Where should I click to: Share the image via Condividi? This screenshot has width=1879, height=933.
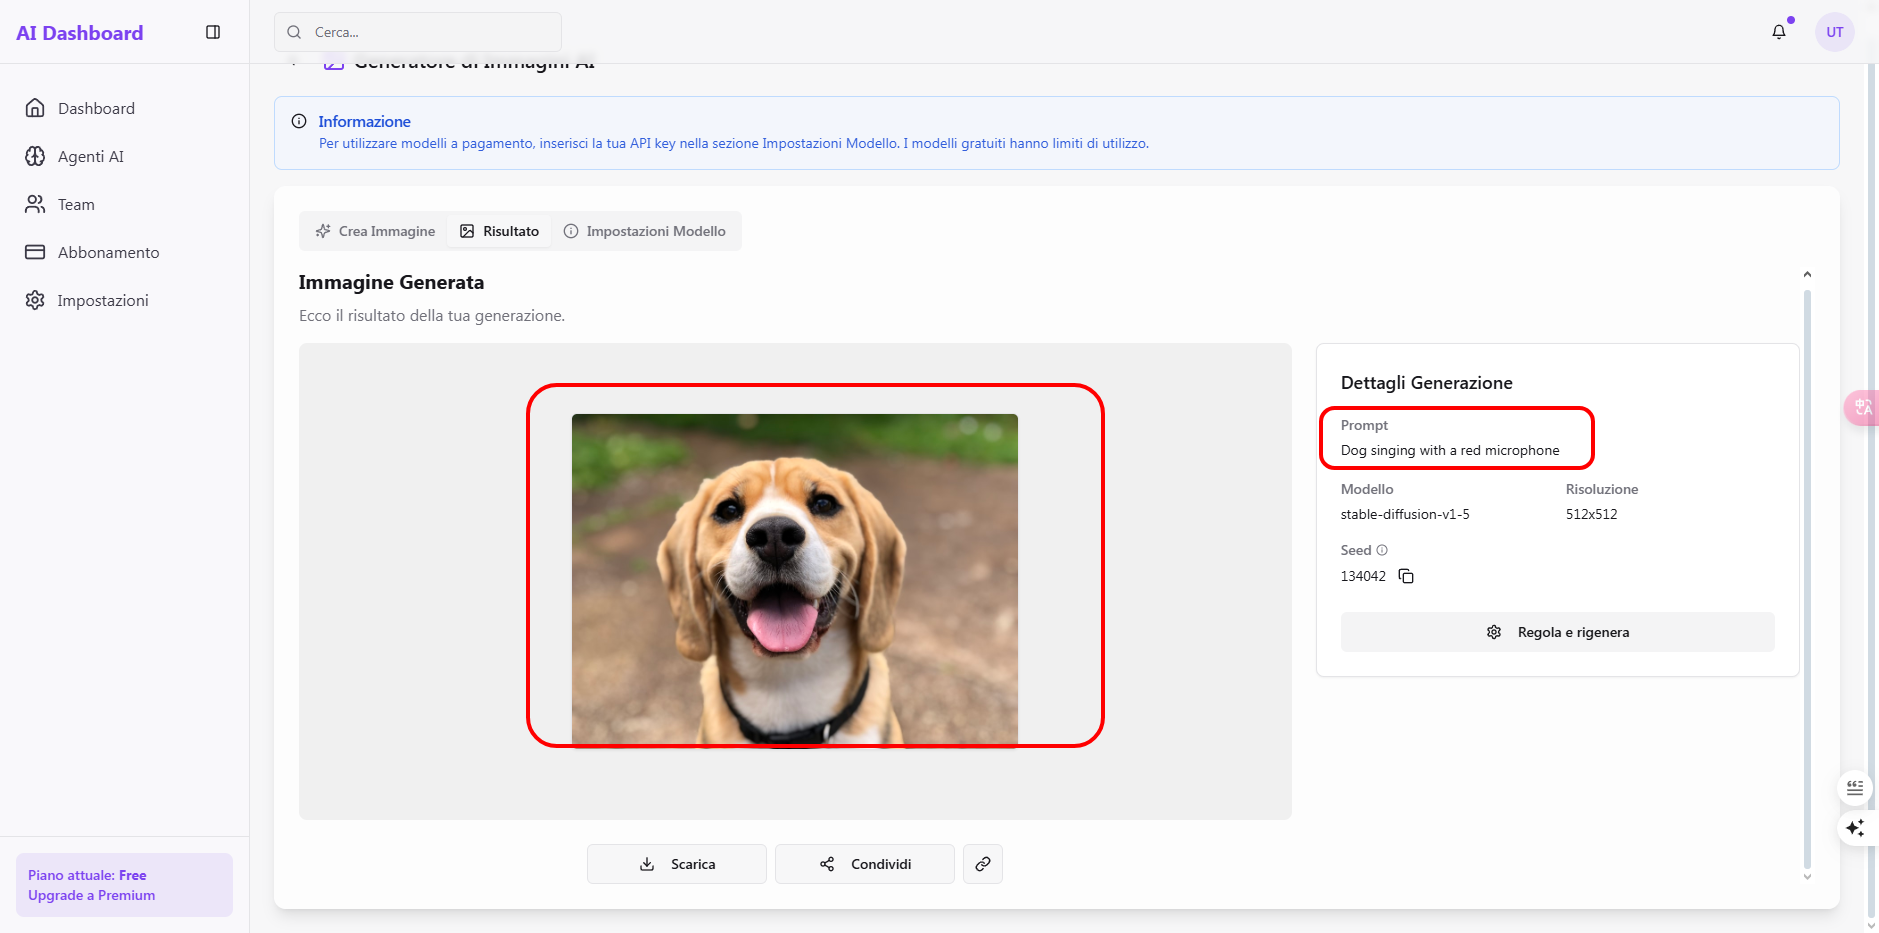[865, 864]
